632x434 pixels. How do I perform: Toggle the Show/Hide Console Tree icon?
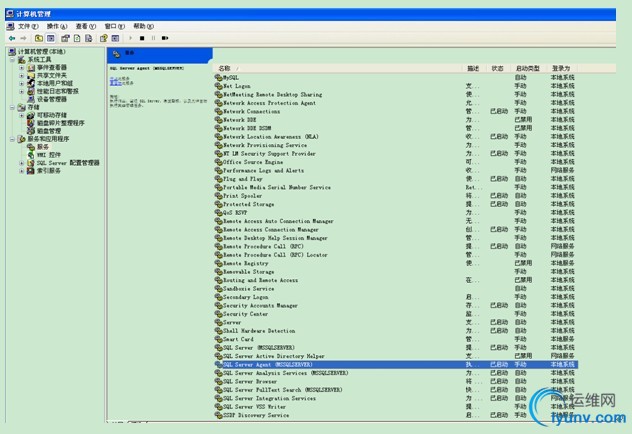[51, 38]
